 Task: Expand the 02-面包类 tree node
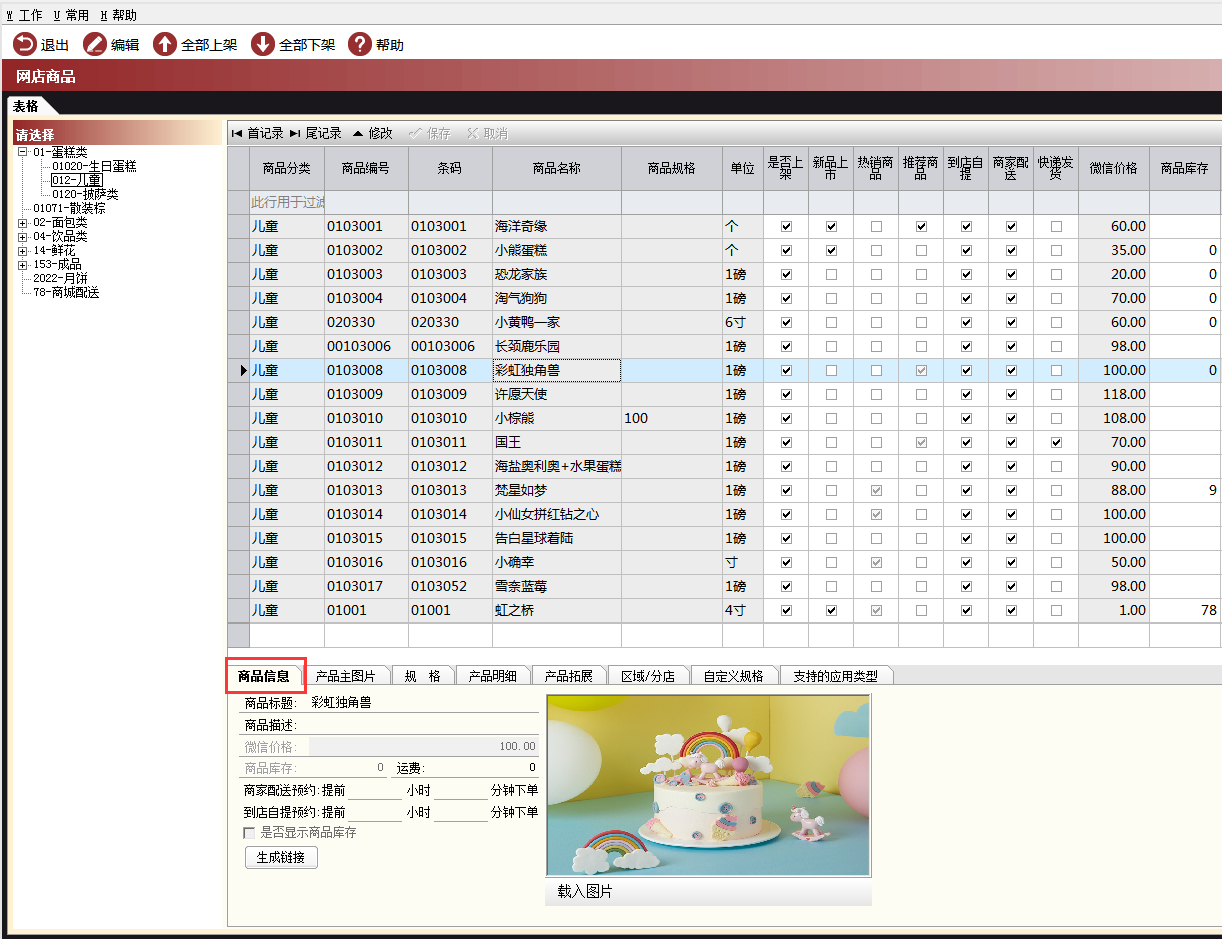coord(22,222)
